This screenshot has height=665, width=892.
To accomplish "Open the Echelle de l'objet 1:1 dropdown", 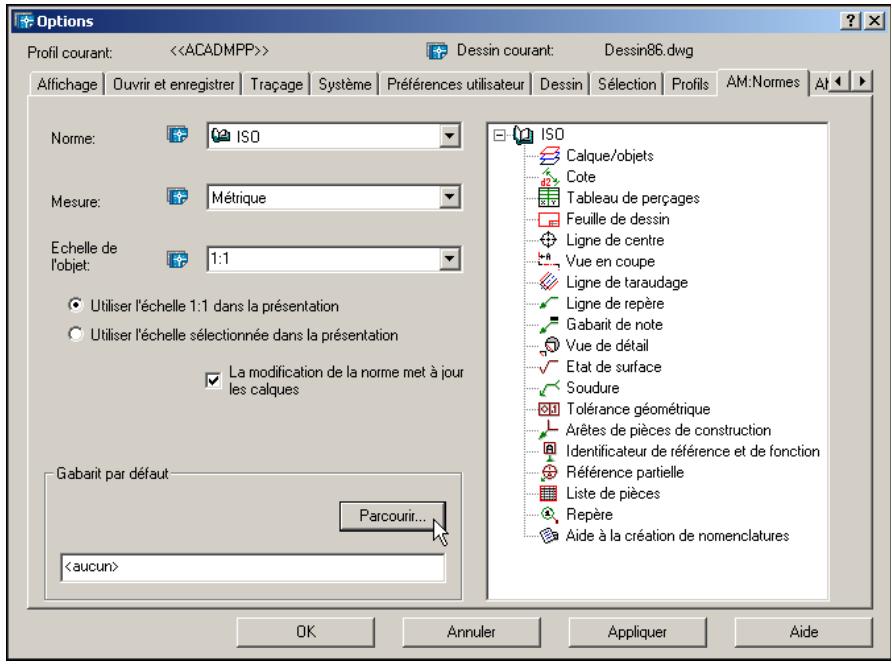I will point(449,259).
